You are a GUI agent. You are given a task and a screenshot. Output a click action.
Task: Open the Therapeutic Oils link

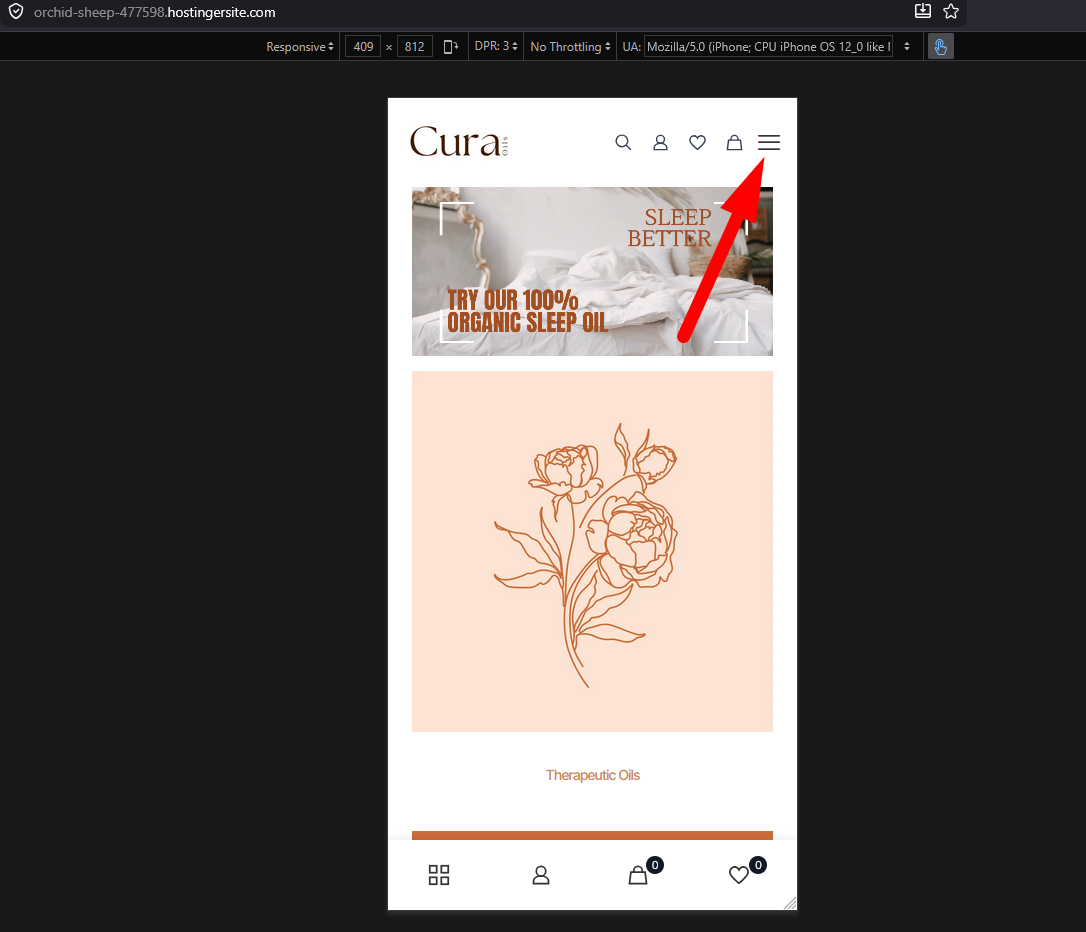[593, 776]
